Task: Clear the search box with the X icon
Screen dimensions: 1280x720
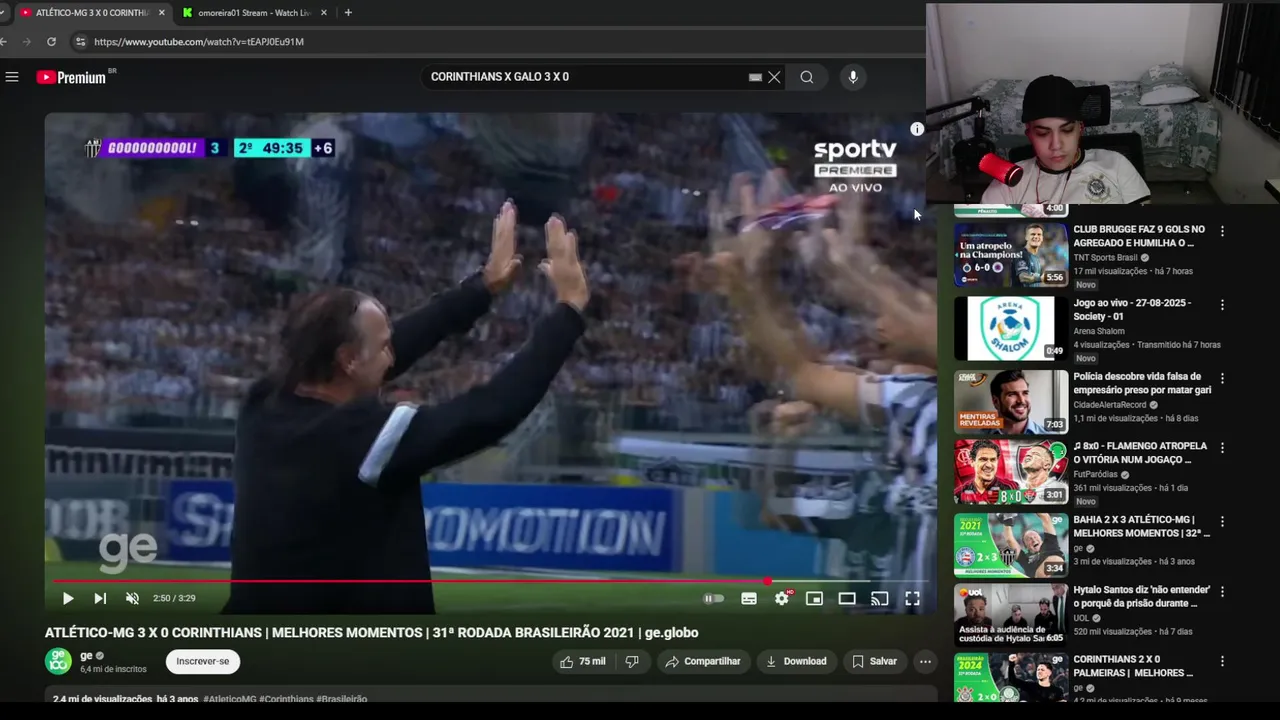Action: click(x=774, y=77)
